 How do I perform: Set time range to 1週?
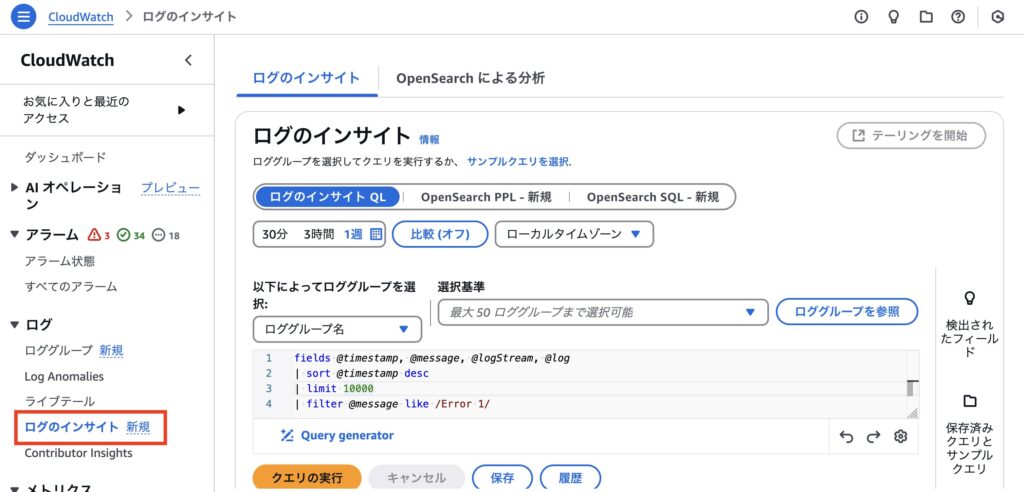click(353, 235)
